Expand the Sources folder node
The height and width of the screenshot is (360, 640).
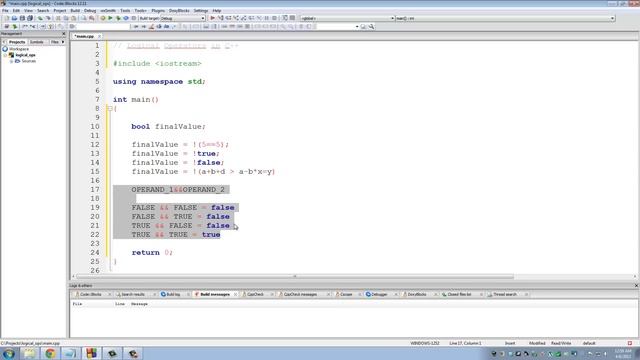point(11,61)
